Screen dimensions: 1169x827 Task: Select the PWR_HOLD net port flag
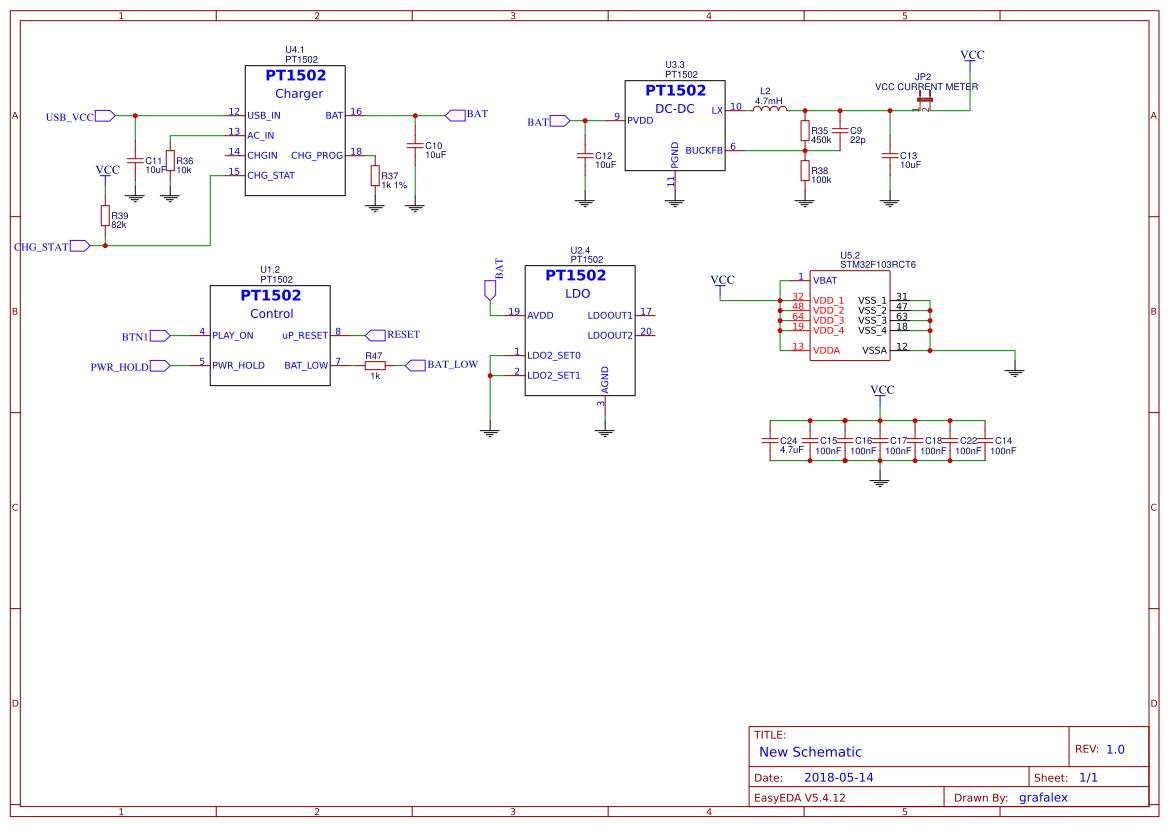point(160,365)
